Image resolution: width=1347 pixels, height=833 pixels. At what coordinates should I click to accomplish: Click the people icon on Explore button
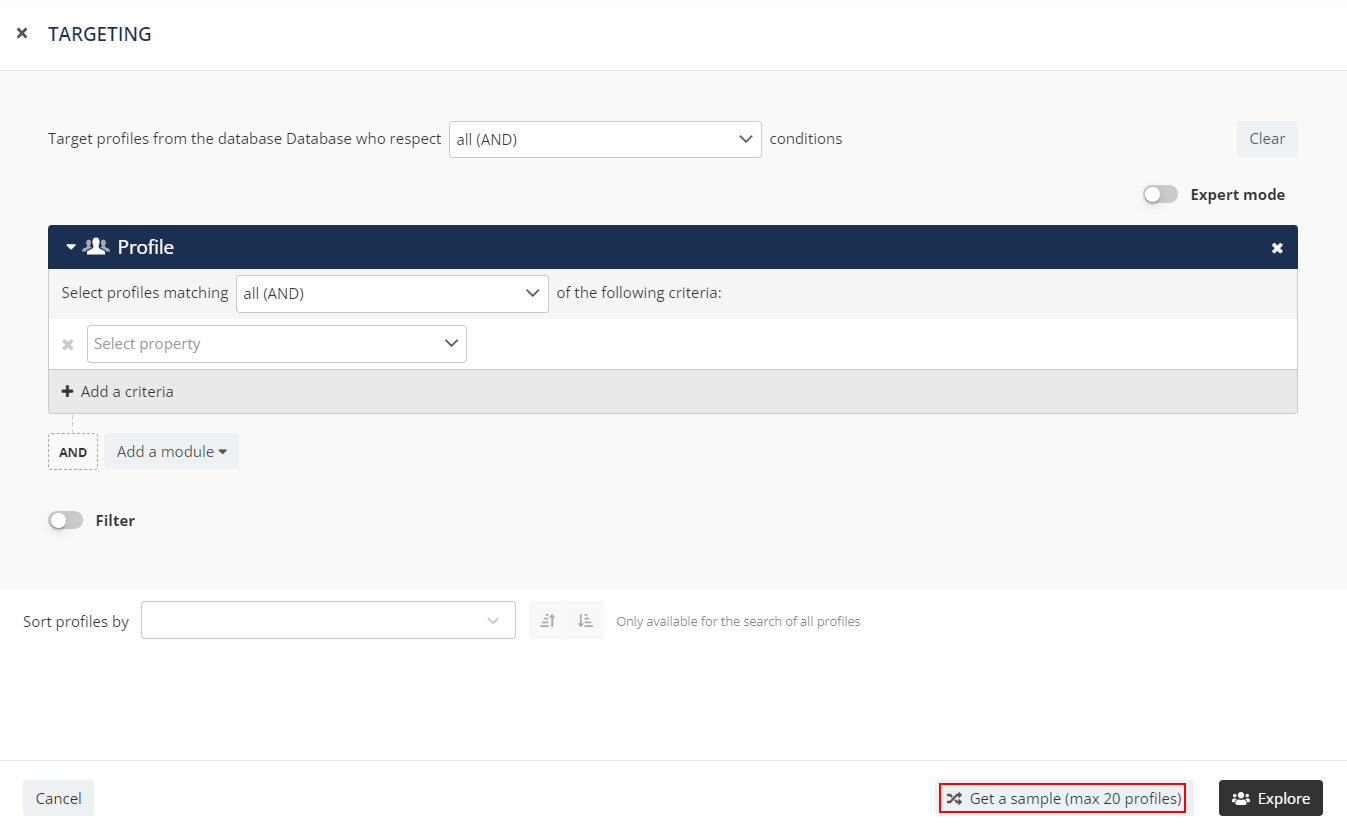(x=1241, y=798)
